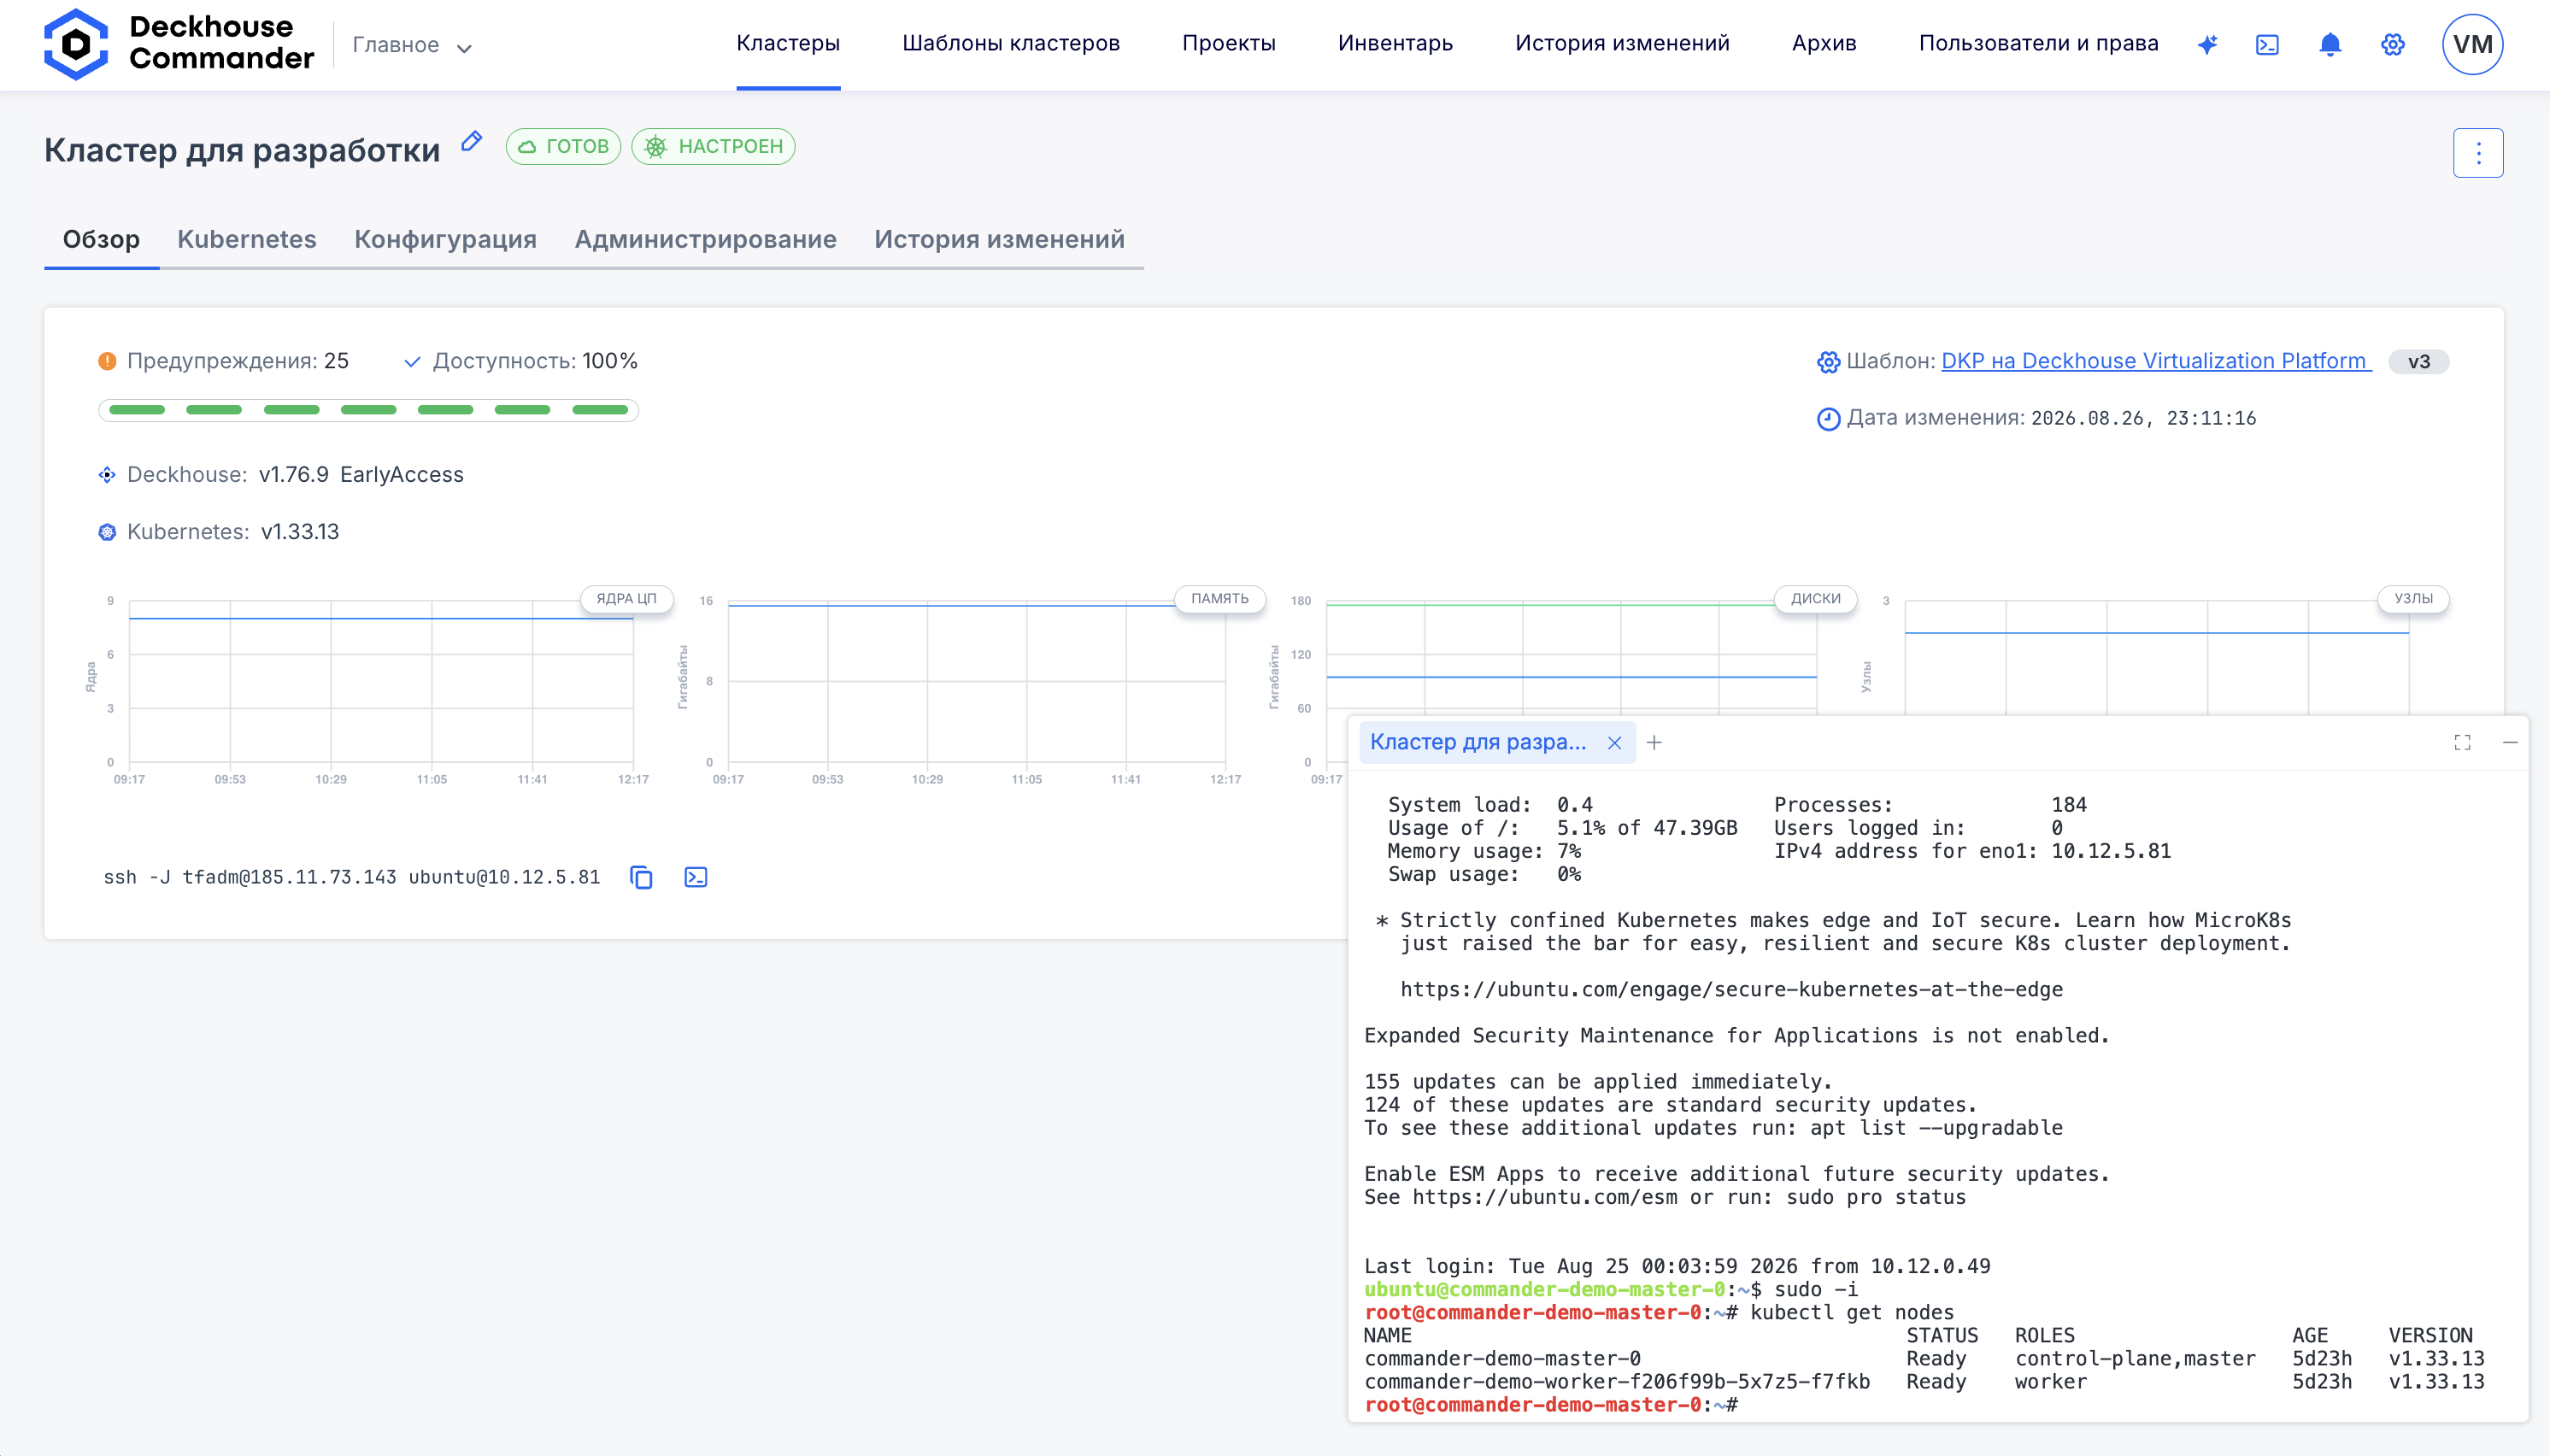The width and height of the screenshot is (2550, 1456).
Task: Add a new terminal tab with plus
Action: point(1654,742)
